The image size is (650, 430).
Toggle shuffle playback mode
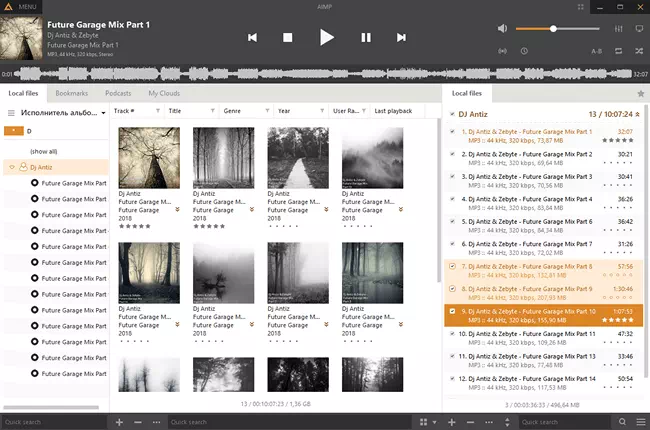click(x=639, y=51)
